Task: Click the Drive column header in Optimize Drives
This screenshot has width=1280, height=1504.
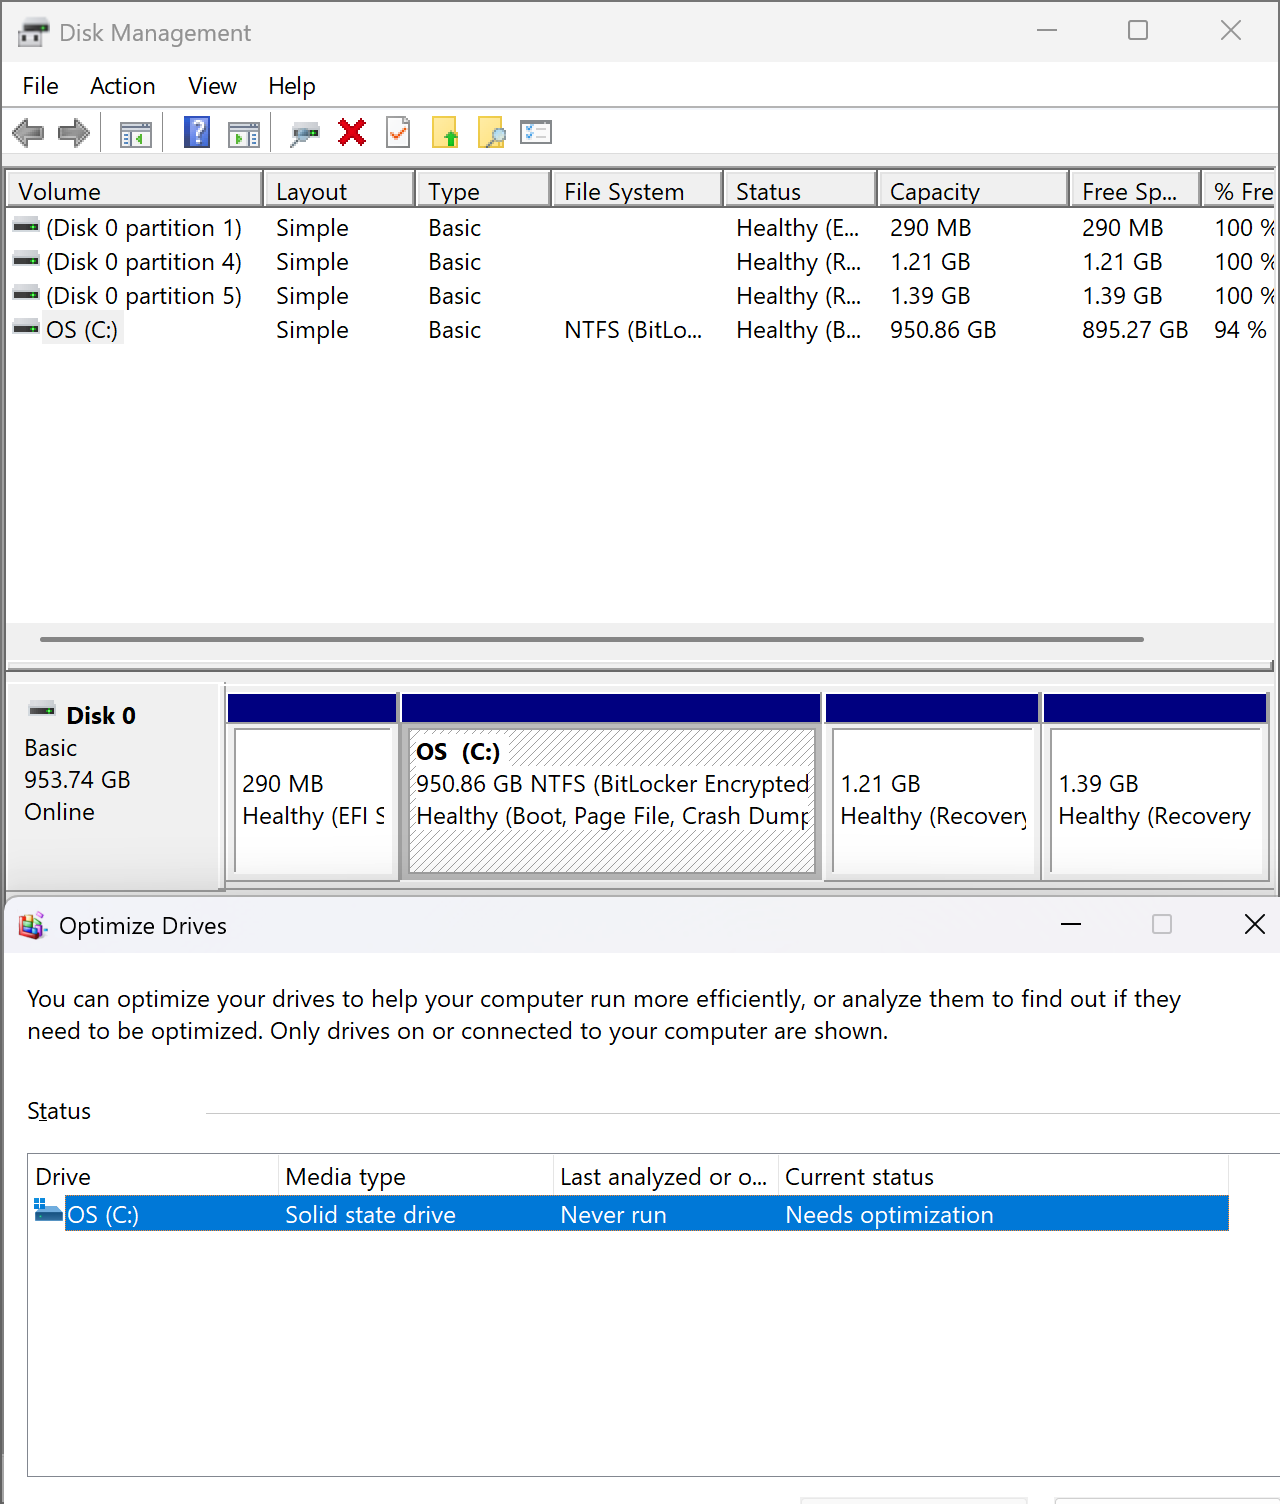Action: [x=153, y=1176]
